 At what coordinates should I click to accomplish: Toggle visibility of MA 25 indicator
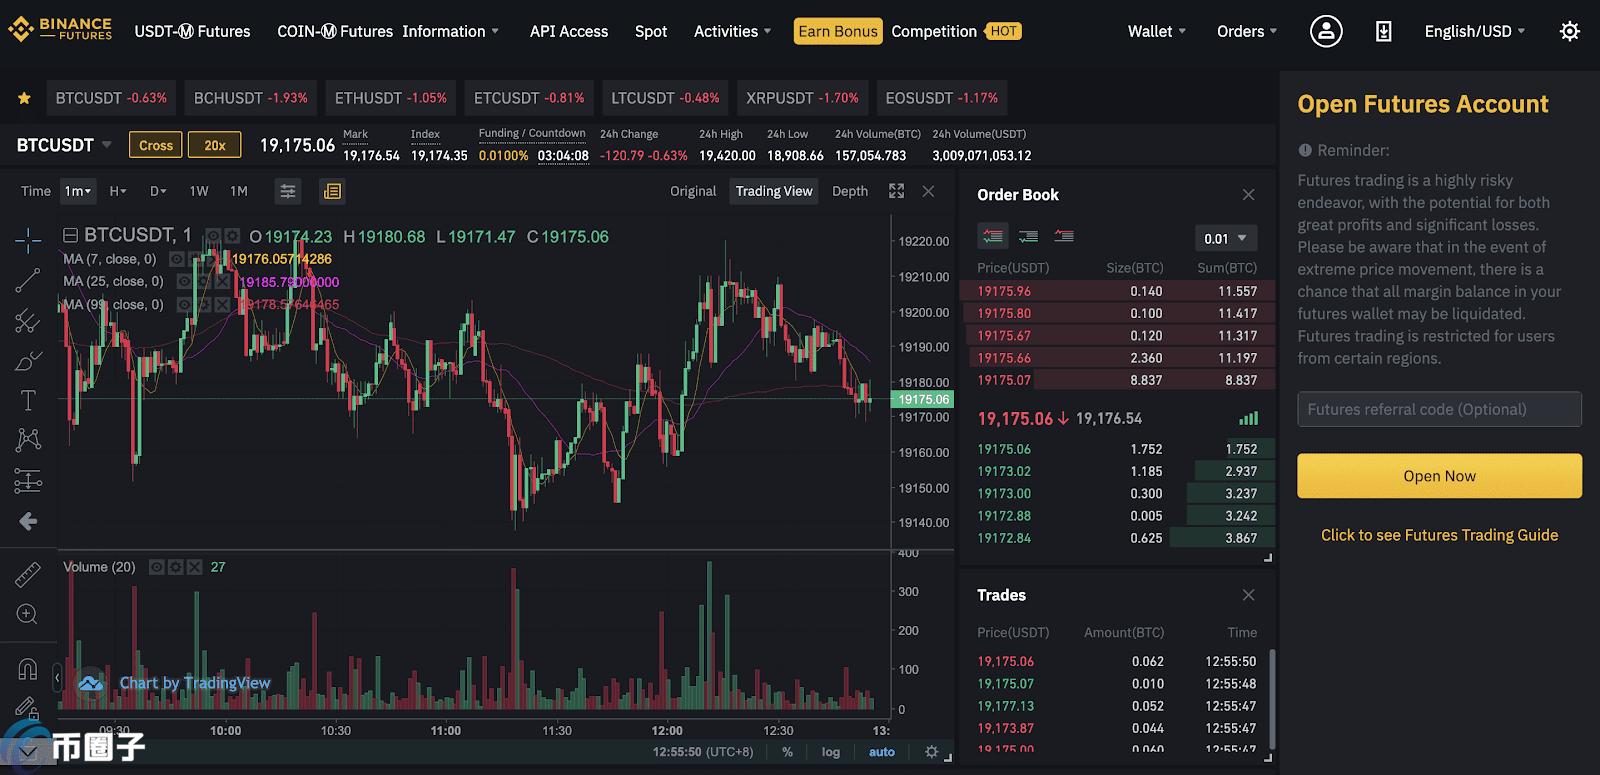(184, 282)
